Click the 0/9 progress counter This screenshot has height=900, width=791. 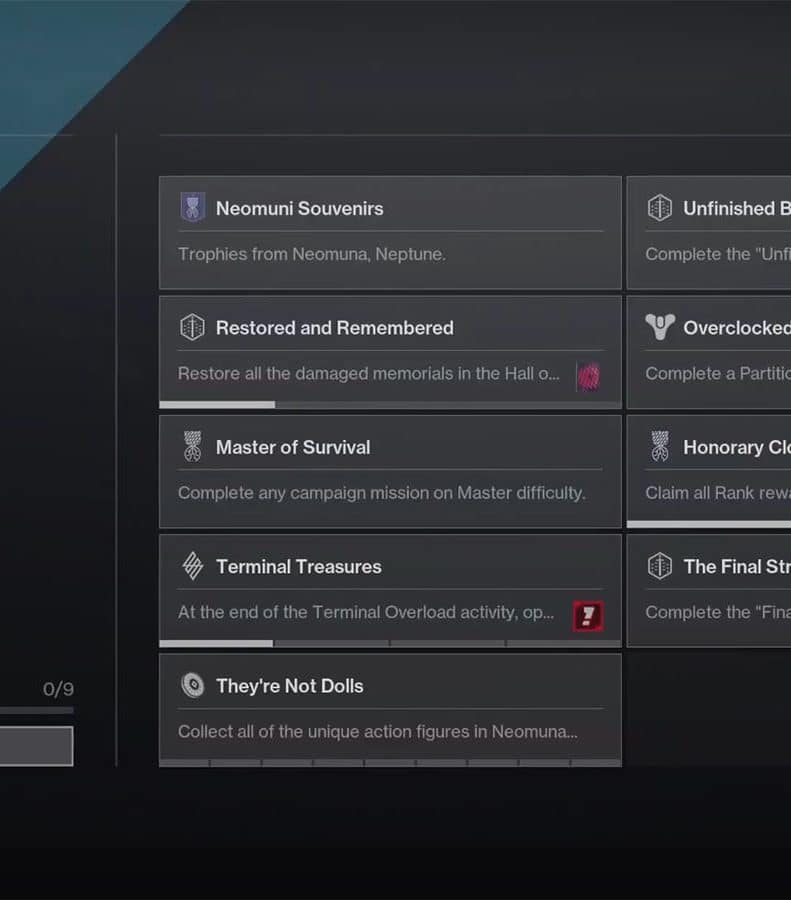[x=59, y=689]
